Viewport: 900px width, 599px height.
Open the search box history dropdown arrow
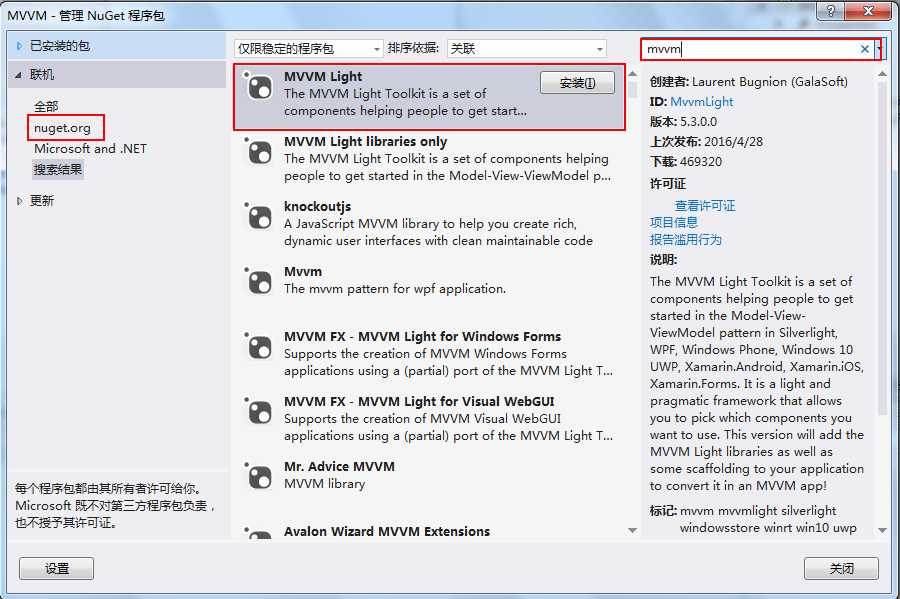[x=879, y=49]
